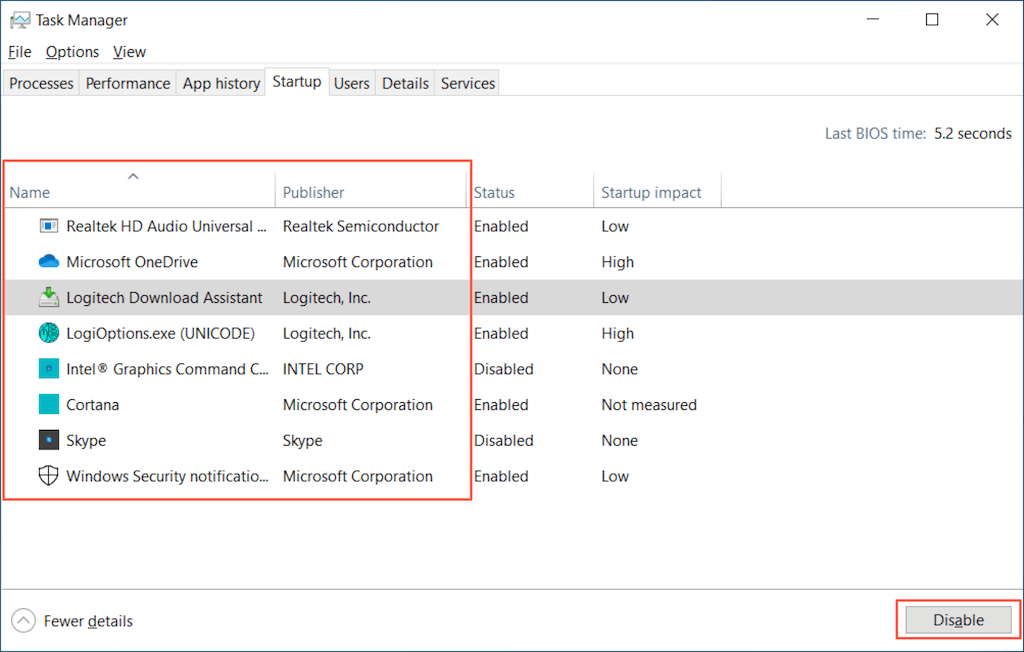
Task: Open the View menu
Action: 129,52
